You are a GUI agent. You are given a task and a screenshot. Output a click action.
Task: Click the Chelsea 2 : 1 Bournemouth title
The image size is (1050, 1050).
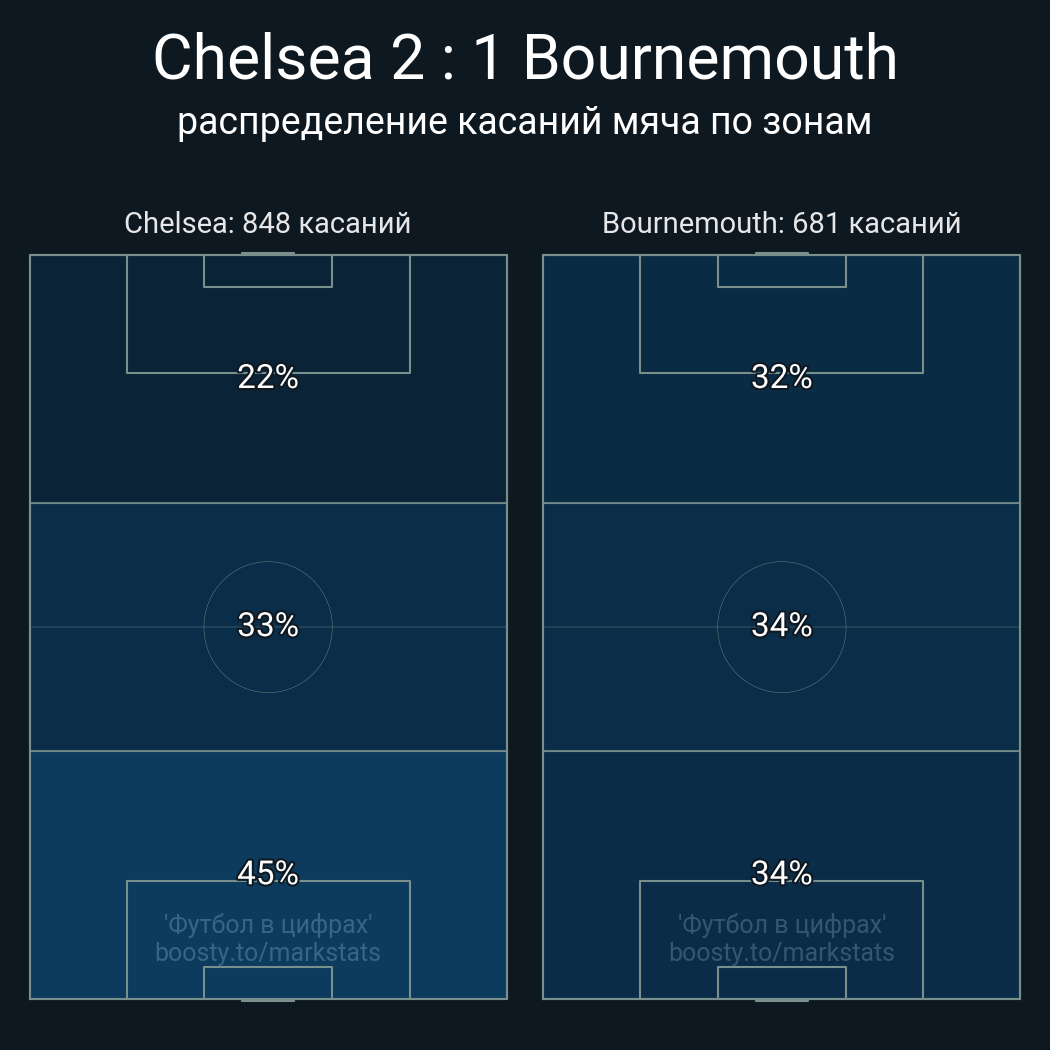(525, 58)
